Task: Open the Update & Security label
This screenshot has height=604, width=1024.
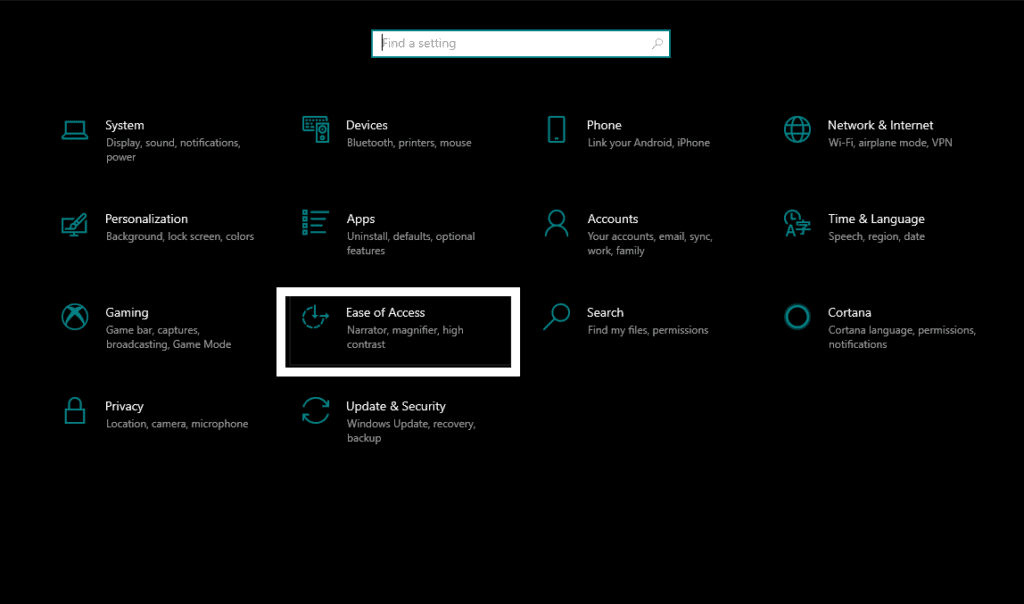Action: tap(395, 406)
